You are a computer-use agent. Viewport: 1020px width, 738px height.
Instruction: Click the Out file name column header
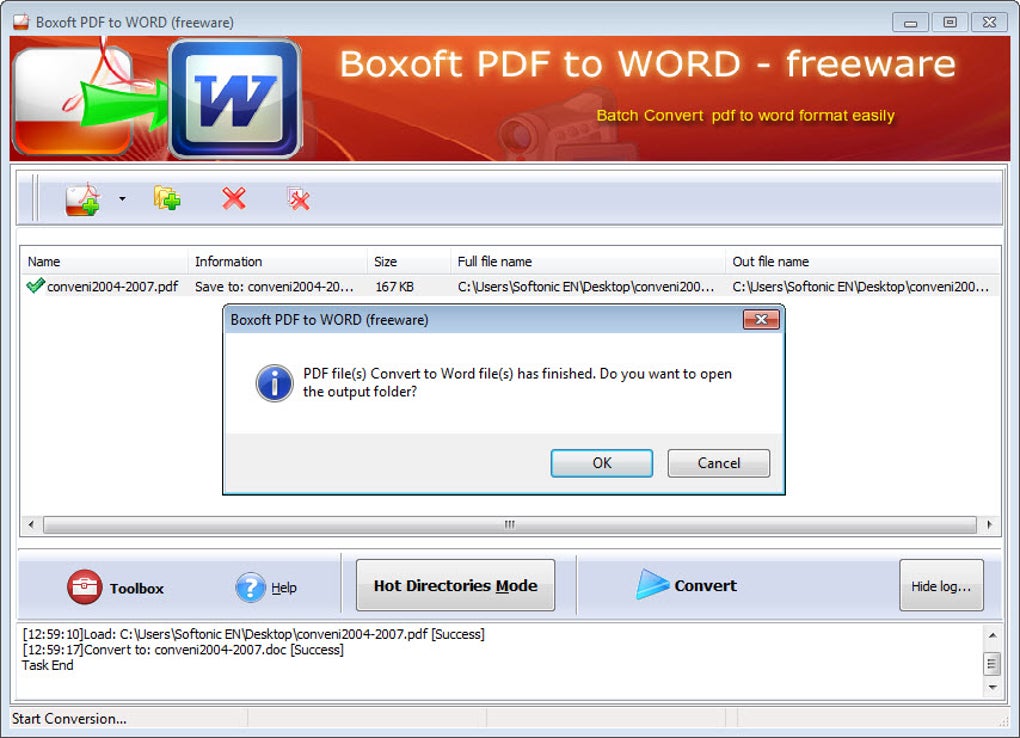tap(863, 261)
